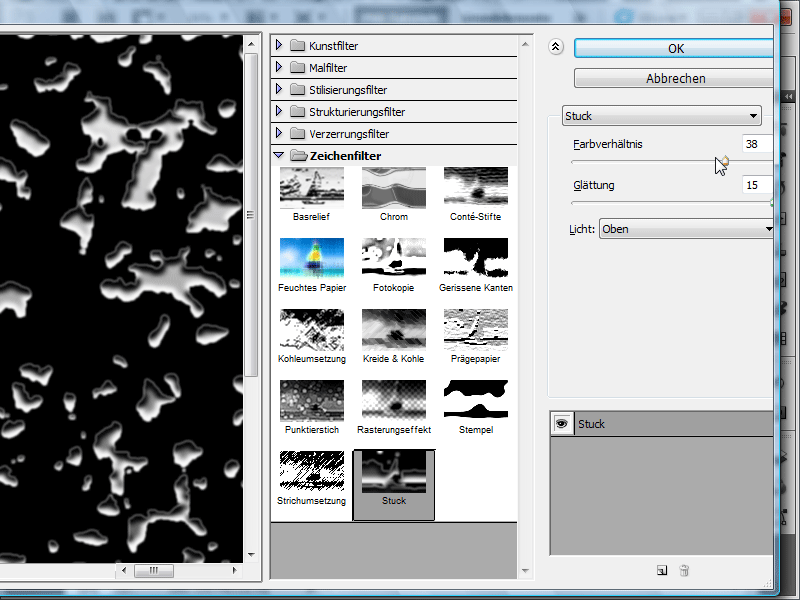Choose the Rasterungseffekt filter thumbnail
Screen dimensions: 800x600
(x=394, y=401)
